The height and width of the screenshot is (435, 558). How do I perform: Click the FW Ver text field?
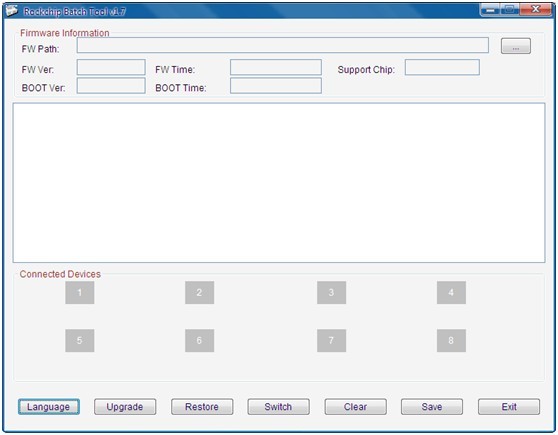[111, 67]
